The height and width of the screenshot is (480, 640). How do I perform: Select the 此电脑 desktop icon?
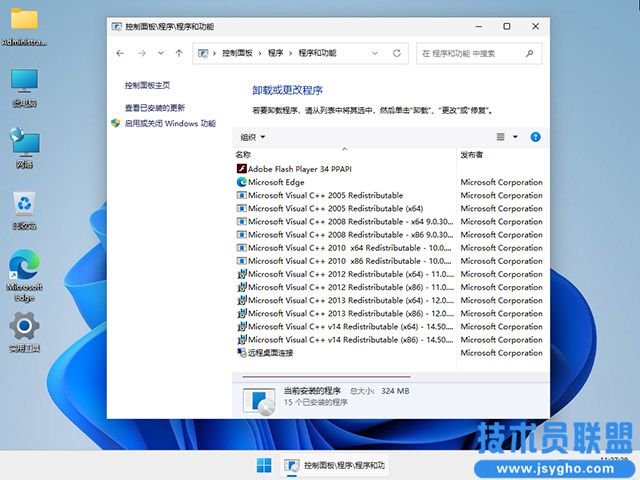point(24,88)
